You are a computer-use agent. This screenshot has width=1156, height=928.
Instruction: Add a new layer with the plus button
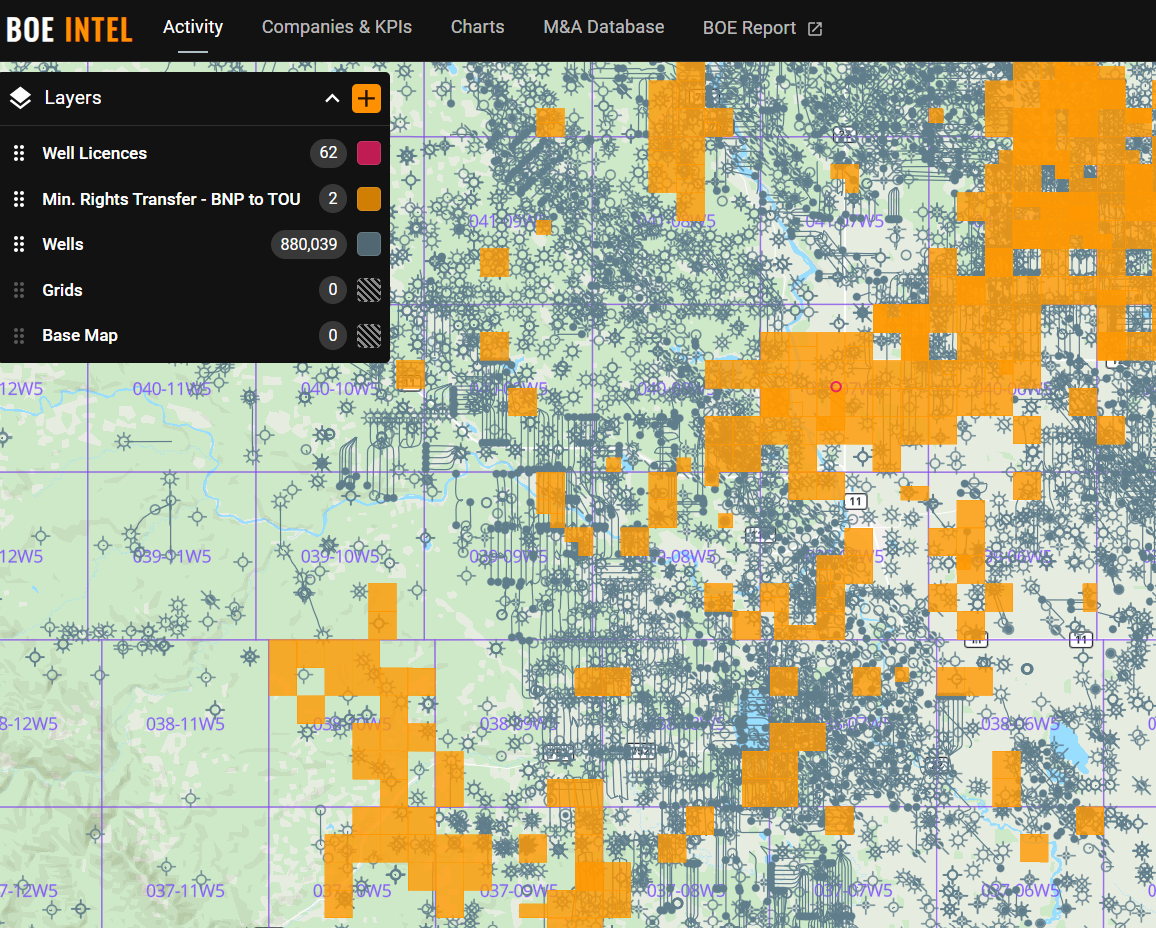click(366, 99)
